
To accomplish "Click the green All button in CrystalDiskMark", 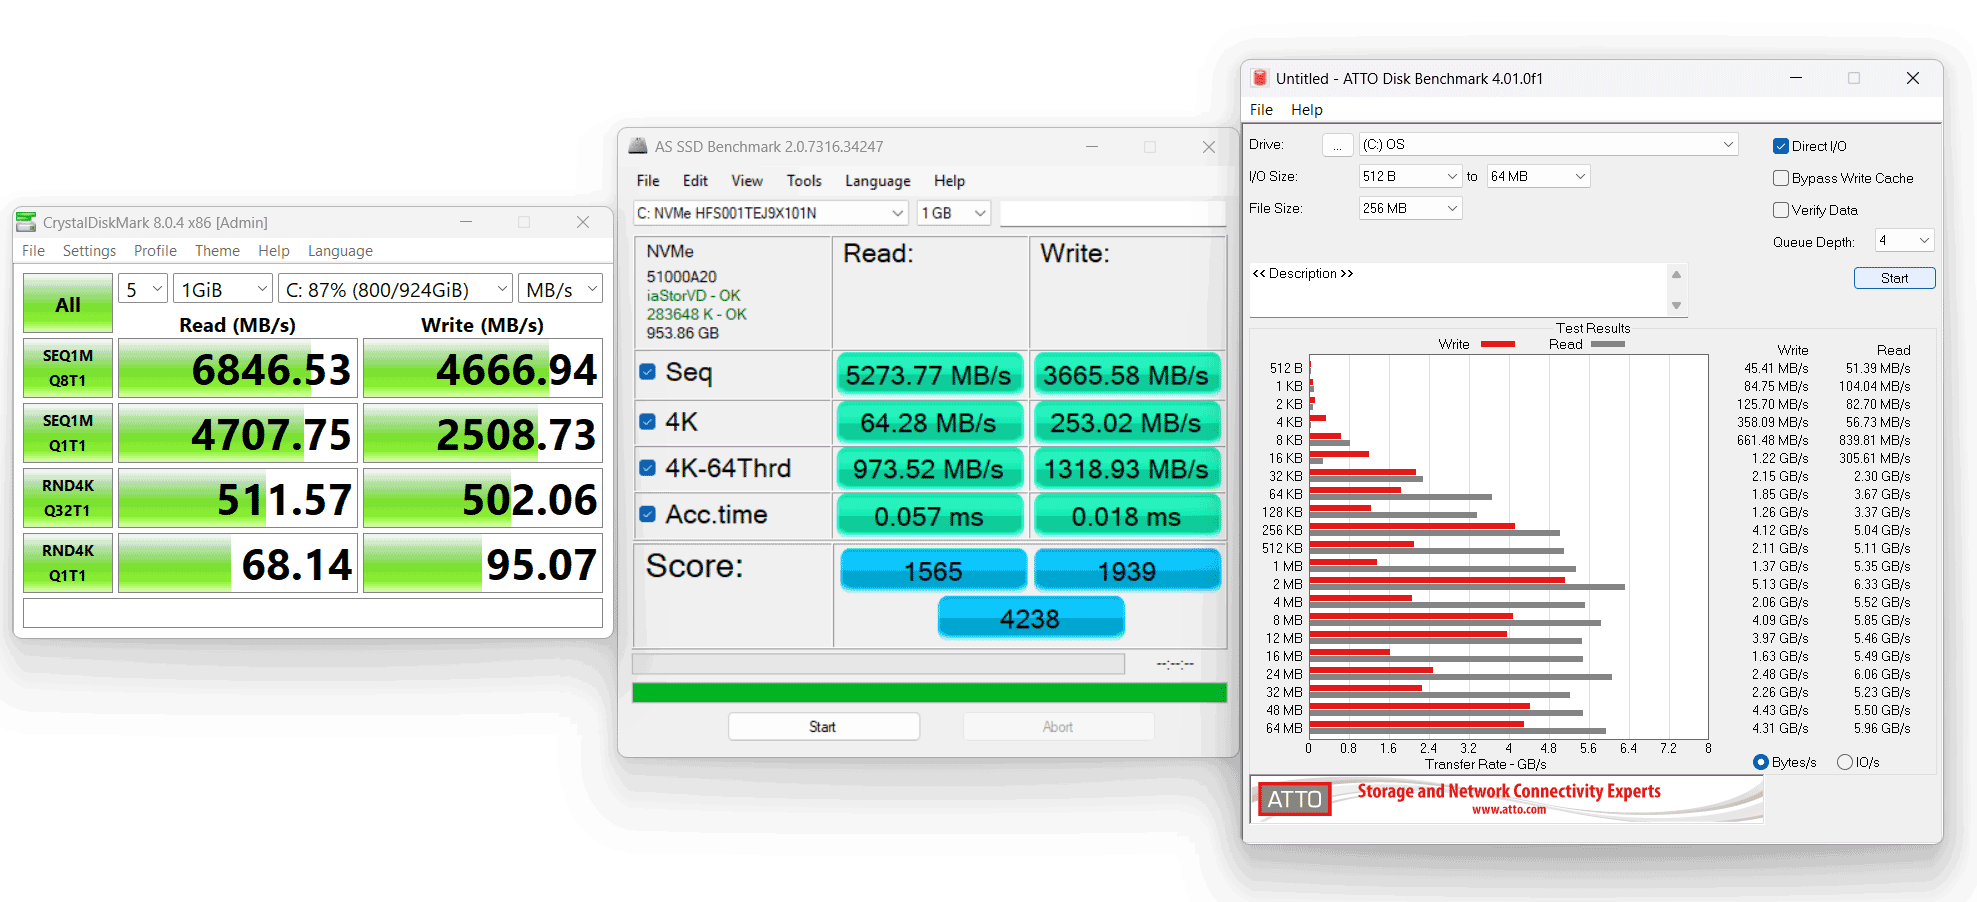I will click(68, 304).
